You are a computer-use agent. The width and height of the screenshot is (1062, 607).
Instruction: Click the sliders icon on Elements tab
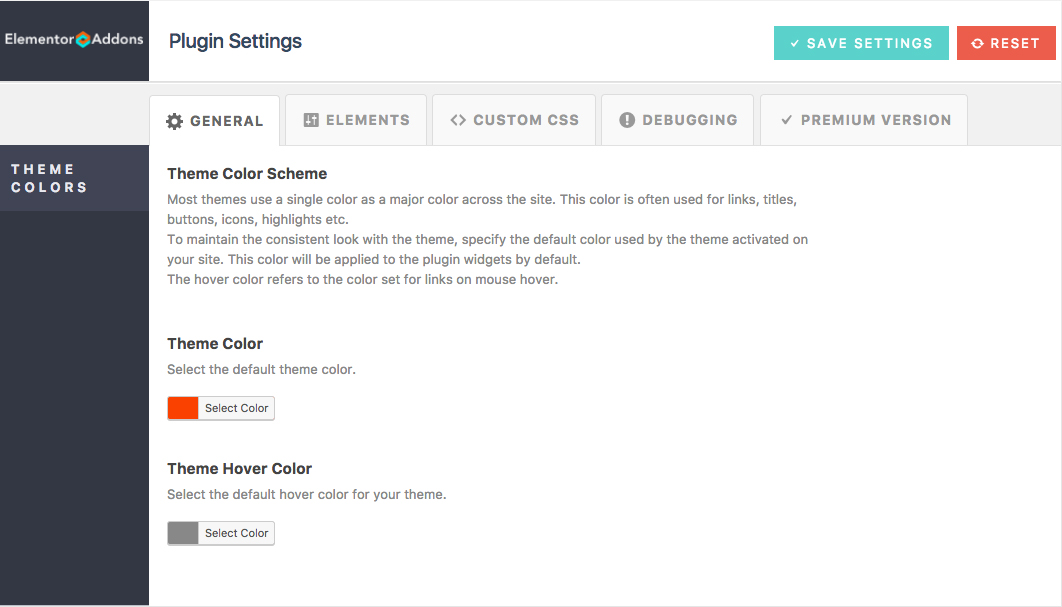tap(311, 120)
